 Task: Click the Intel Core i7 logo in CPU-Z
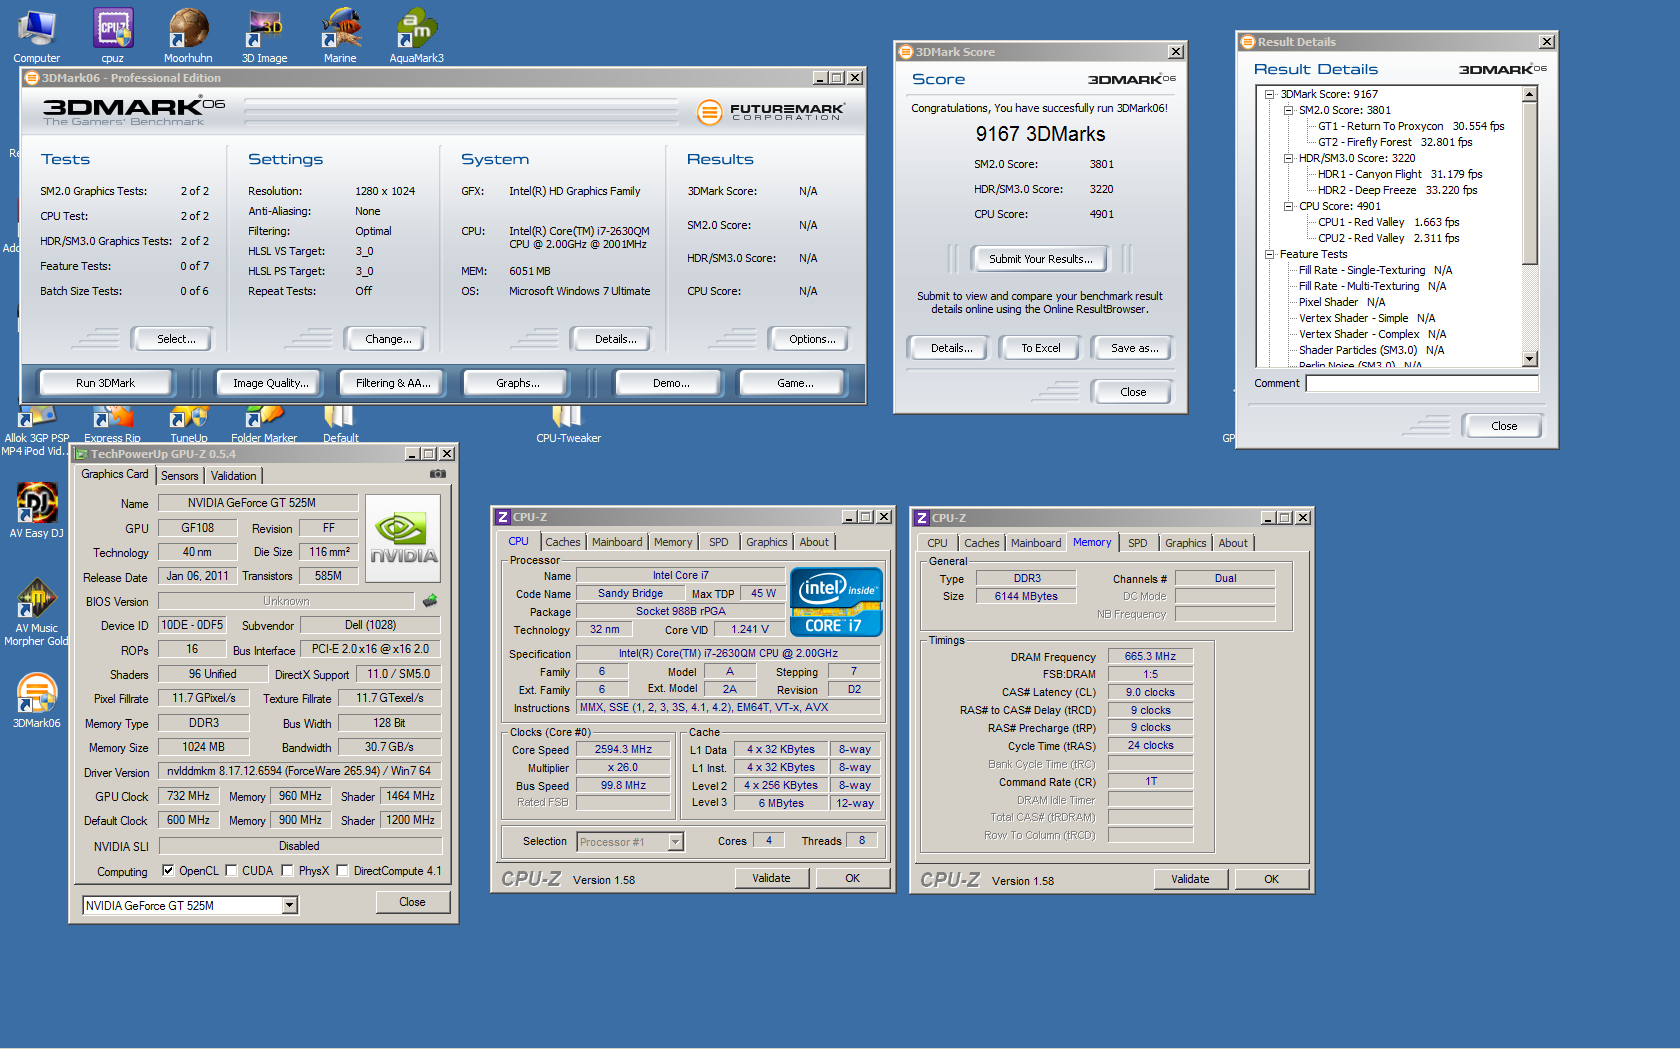coord(836,602)
